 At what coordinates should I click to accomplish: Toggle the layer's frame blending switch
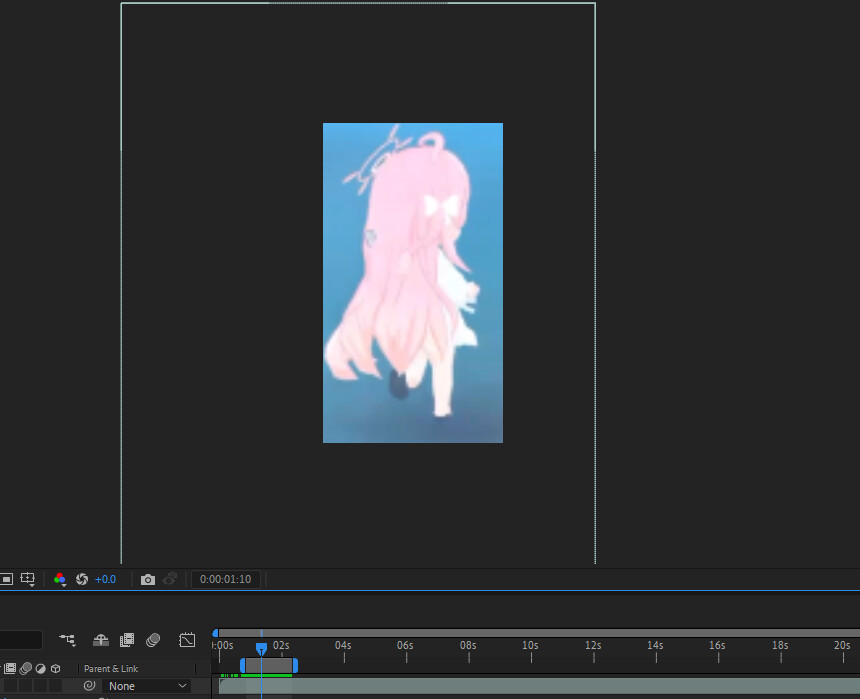10,686
